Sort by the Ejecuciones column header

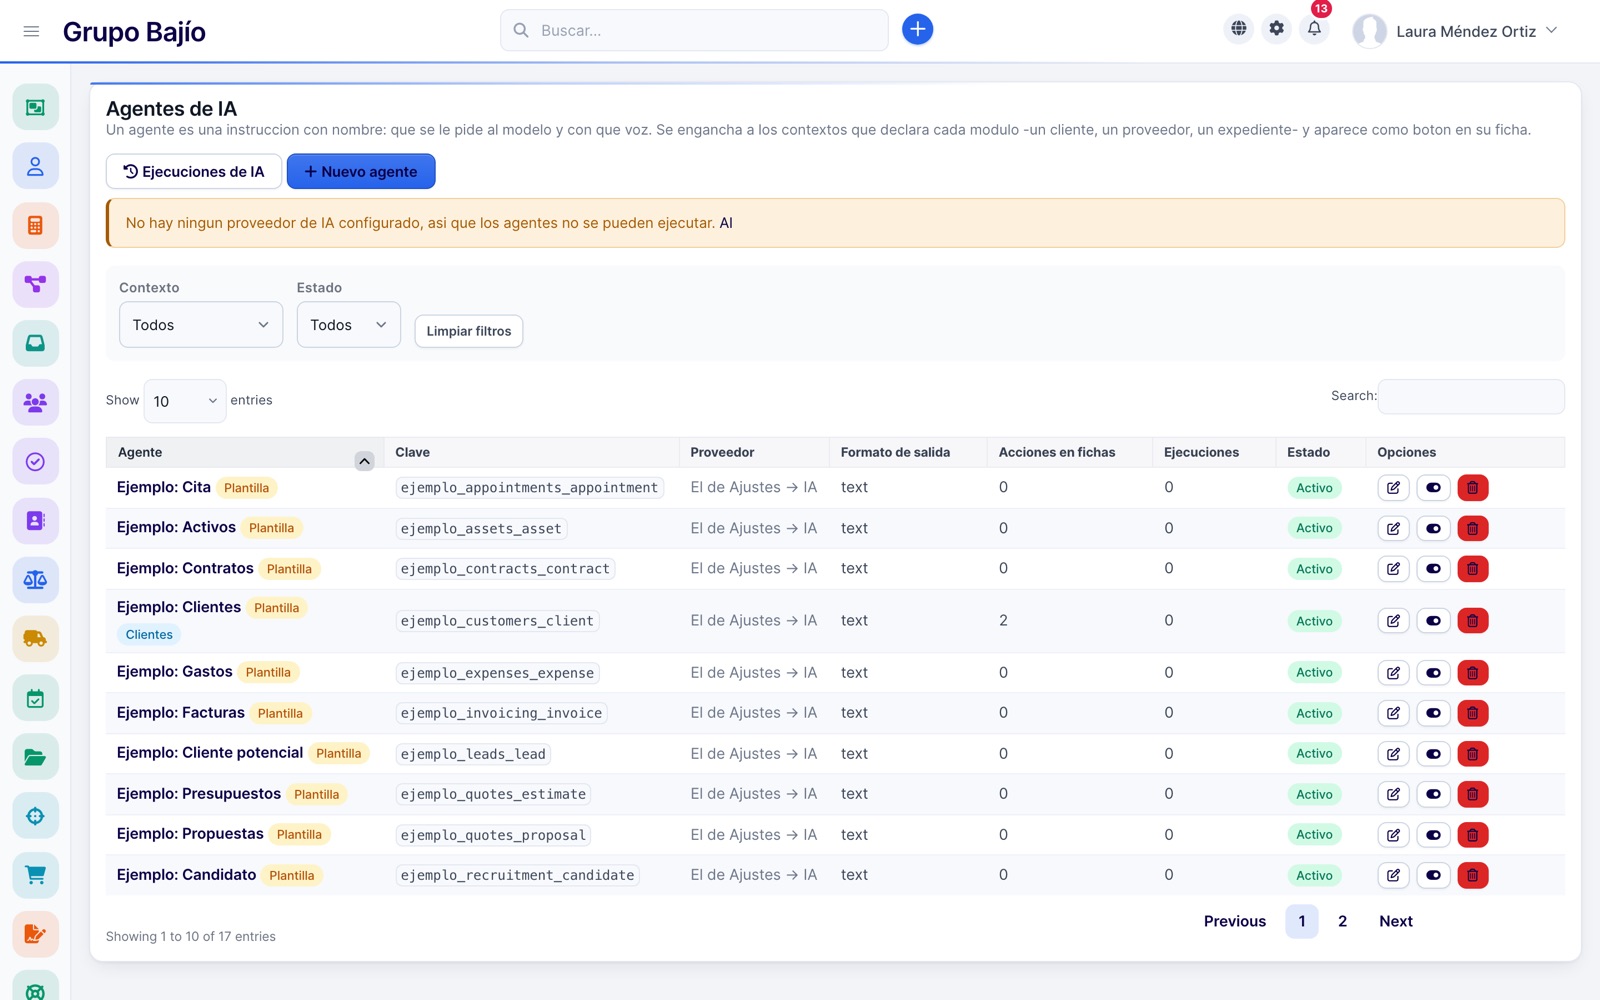(x=1213, y=452)
